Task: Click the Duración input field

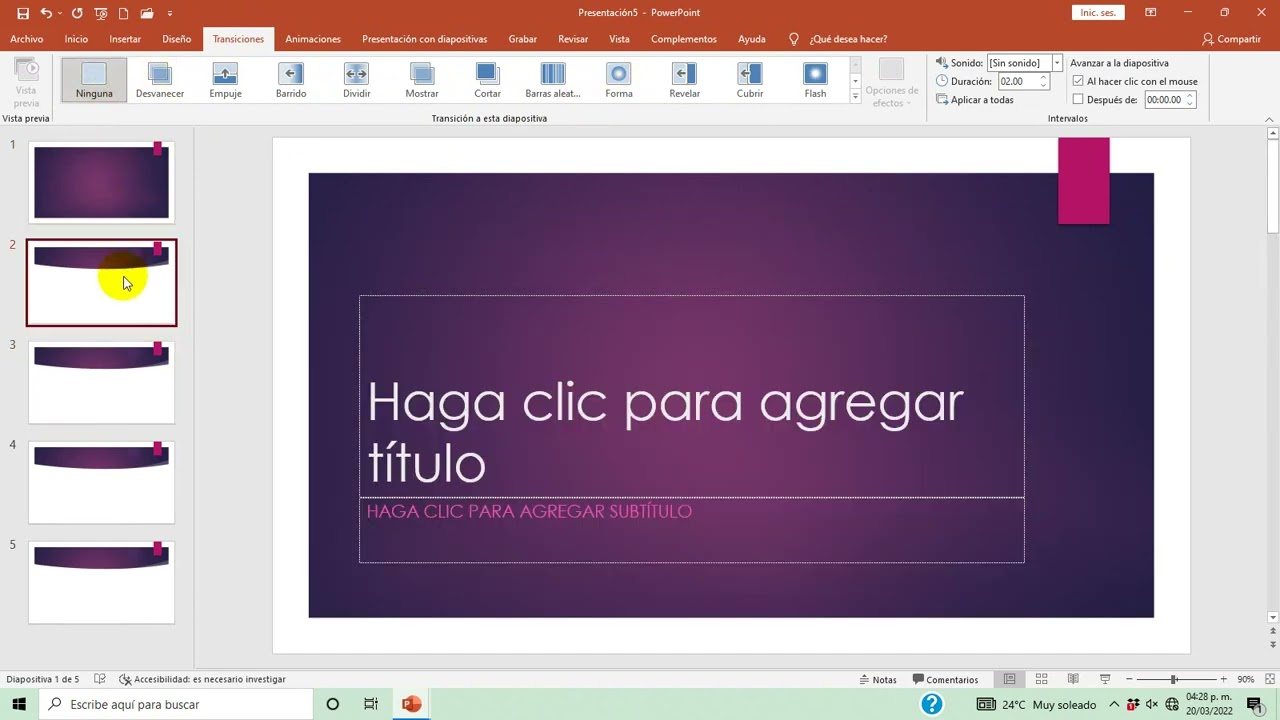Action: click(1017, 81)
